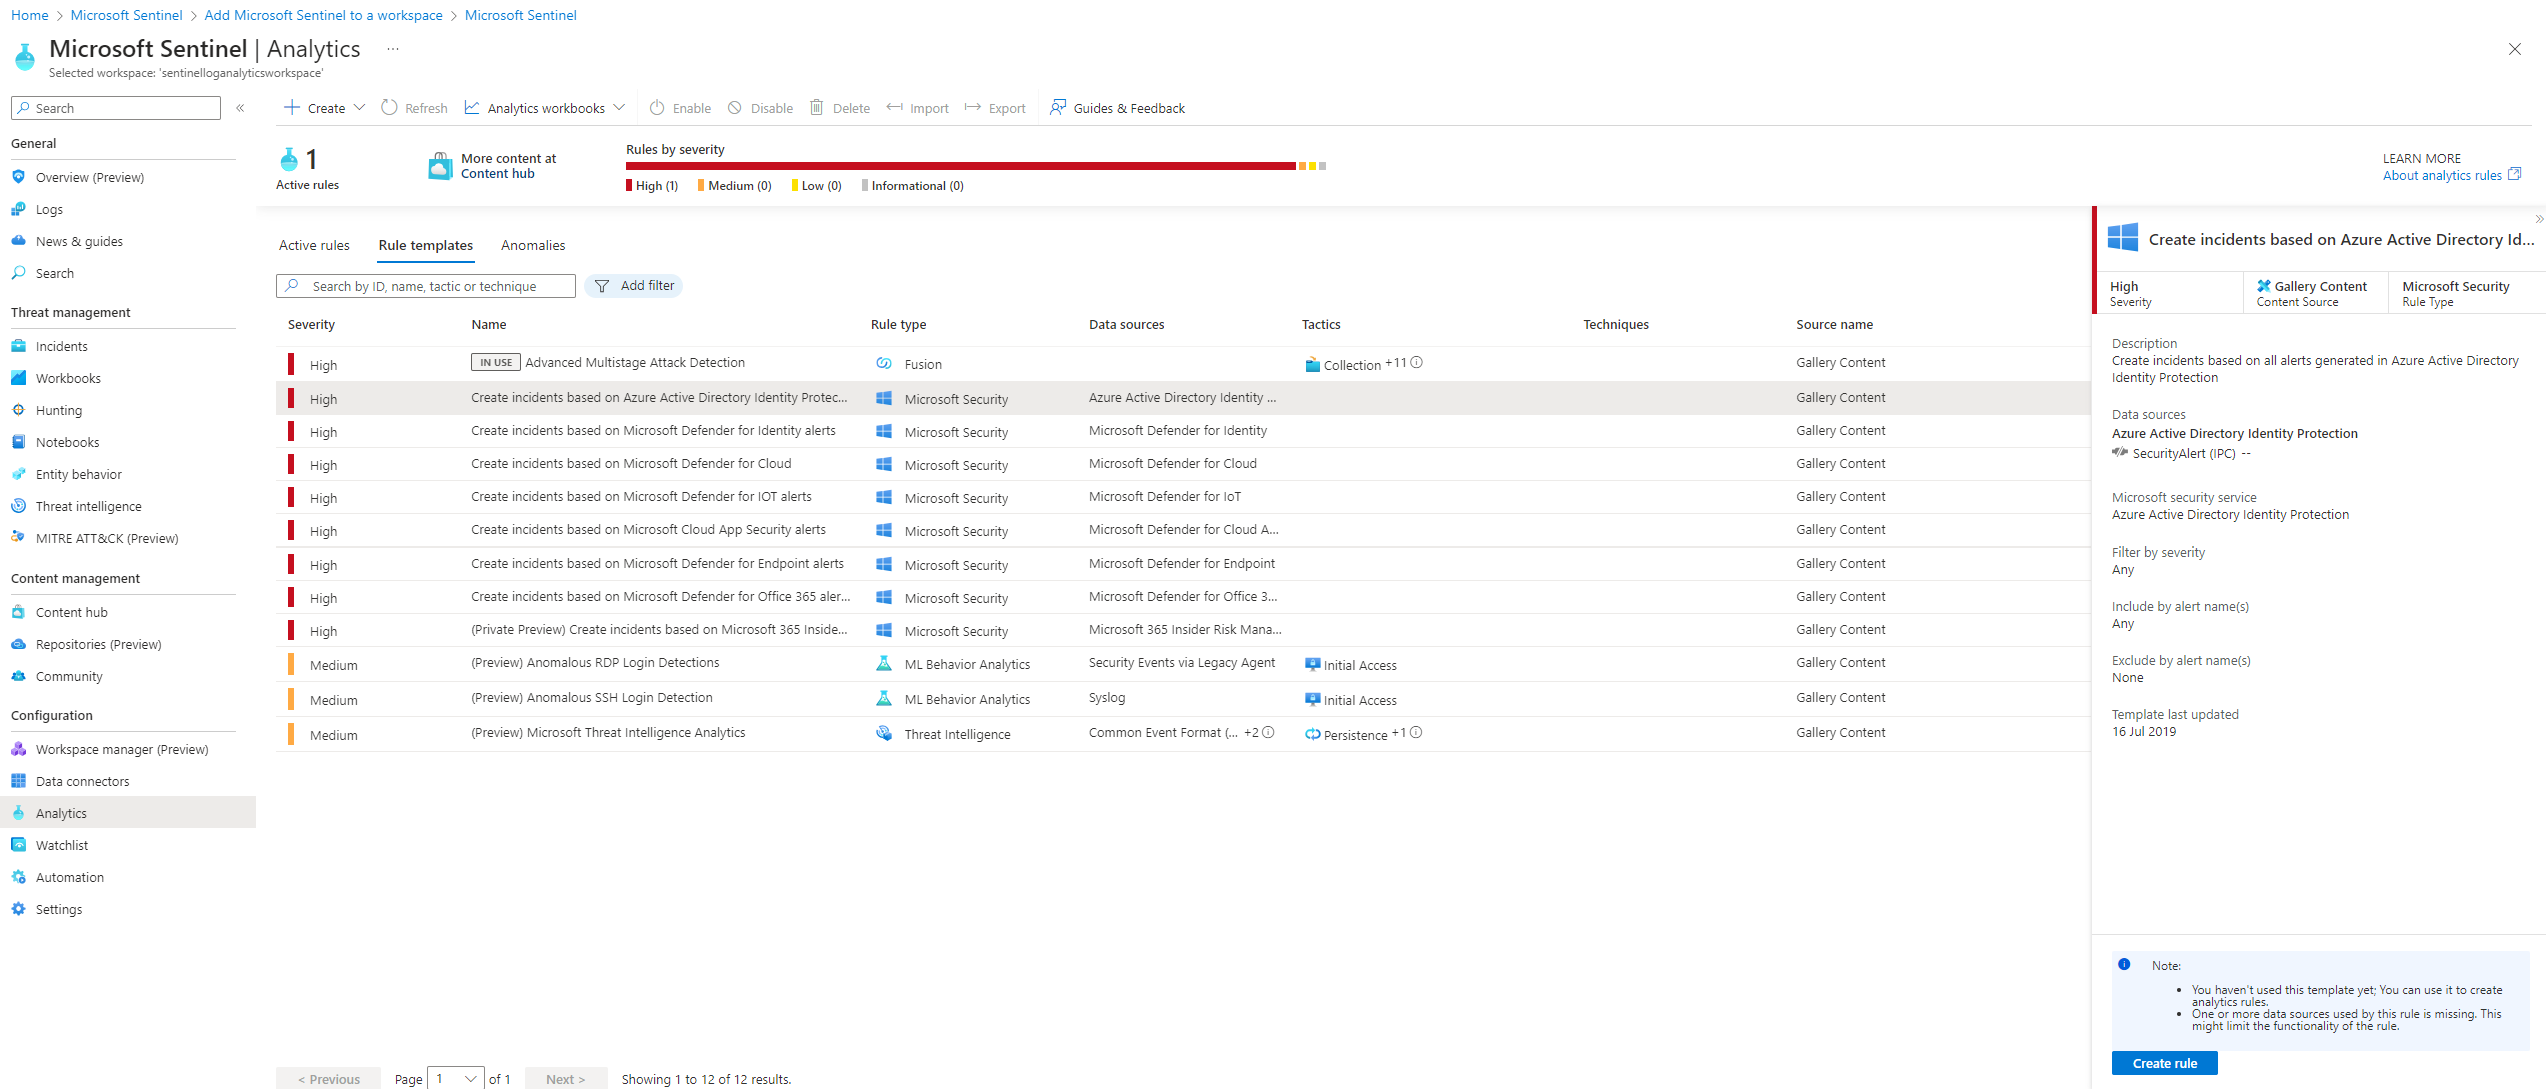
Task: Open Workbooks in threat management
Action: [x=68, y=378]
